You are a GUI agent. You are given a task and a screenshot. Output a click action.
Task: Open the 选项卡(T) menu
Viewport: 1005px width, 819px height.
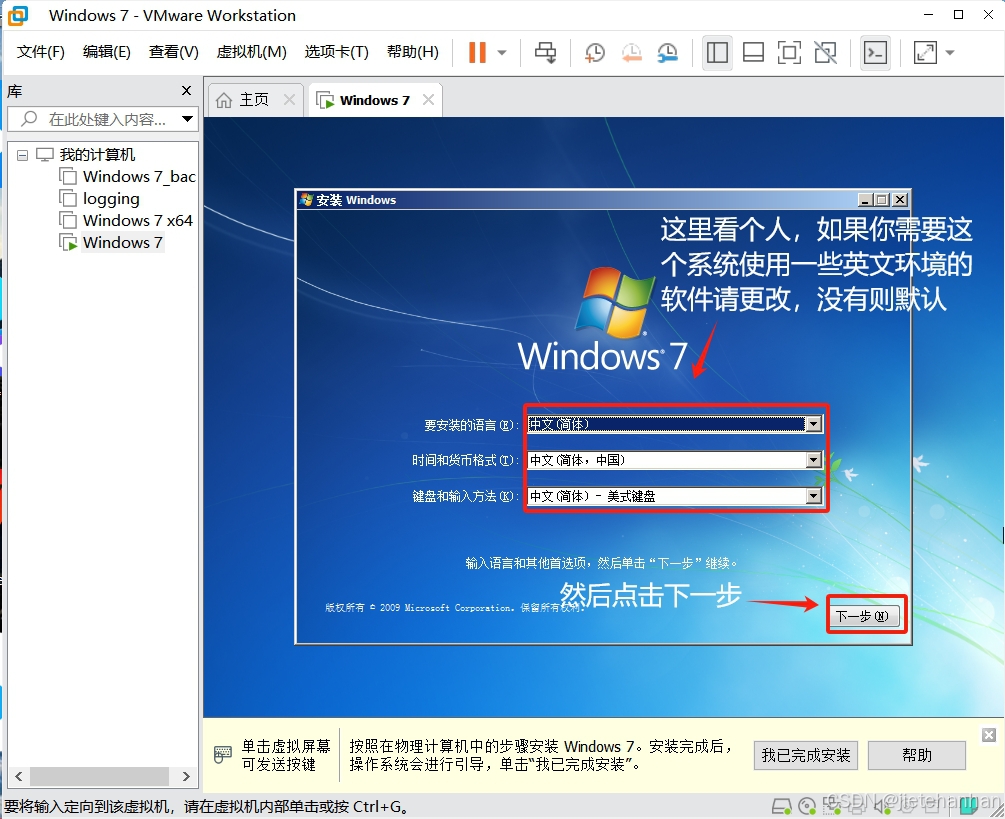pyautogui.click(x=336, y=52)
